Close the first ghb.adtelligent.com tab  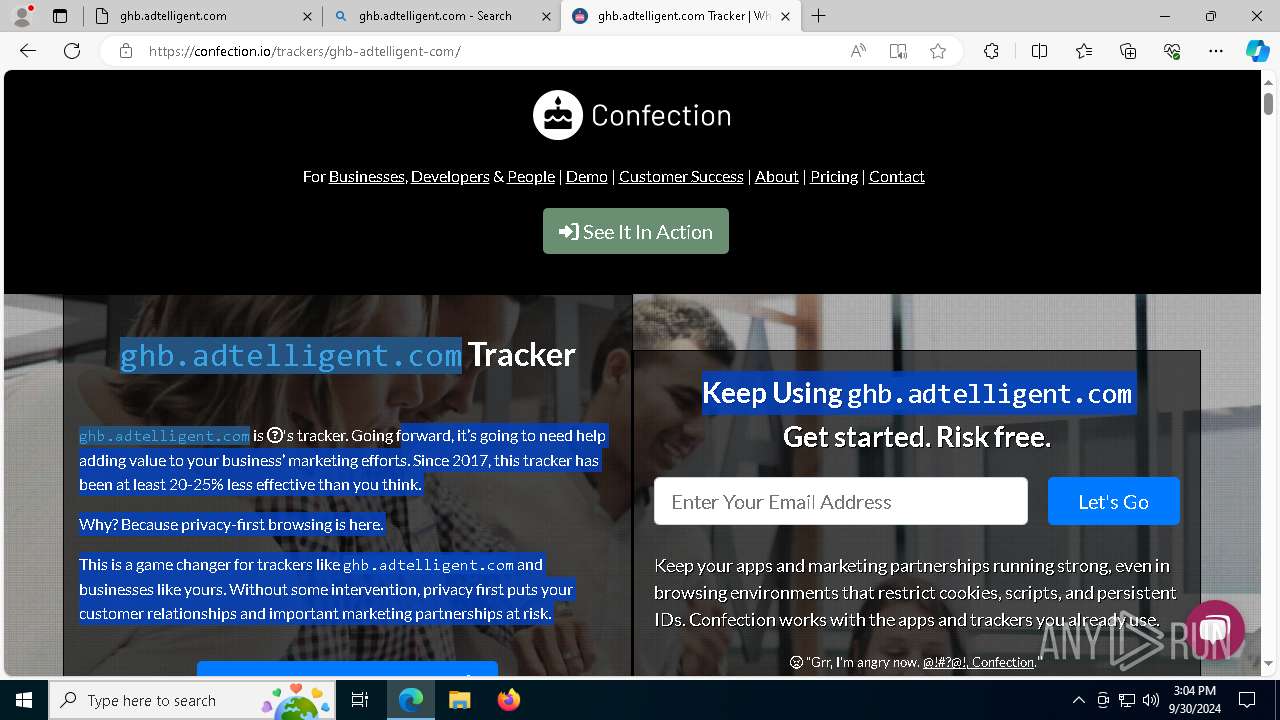click(x=307, y=16)
